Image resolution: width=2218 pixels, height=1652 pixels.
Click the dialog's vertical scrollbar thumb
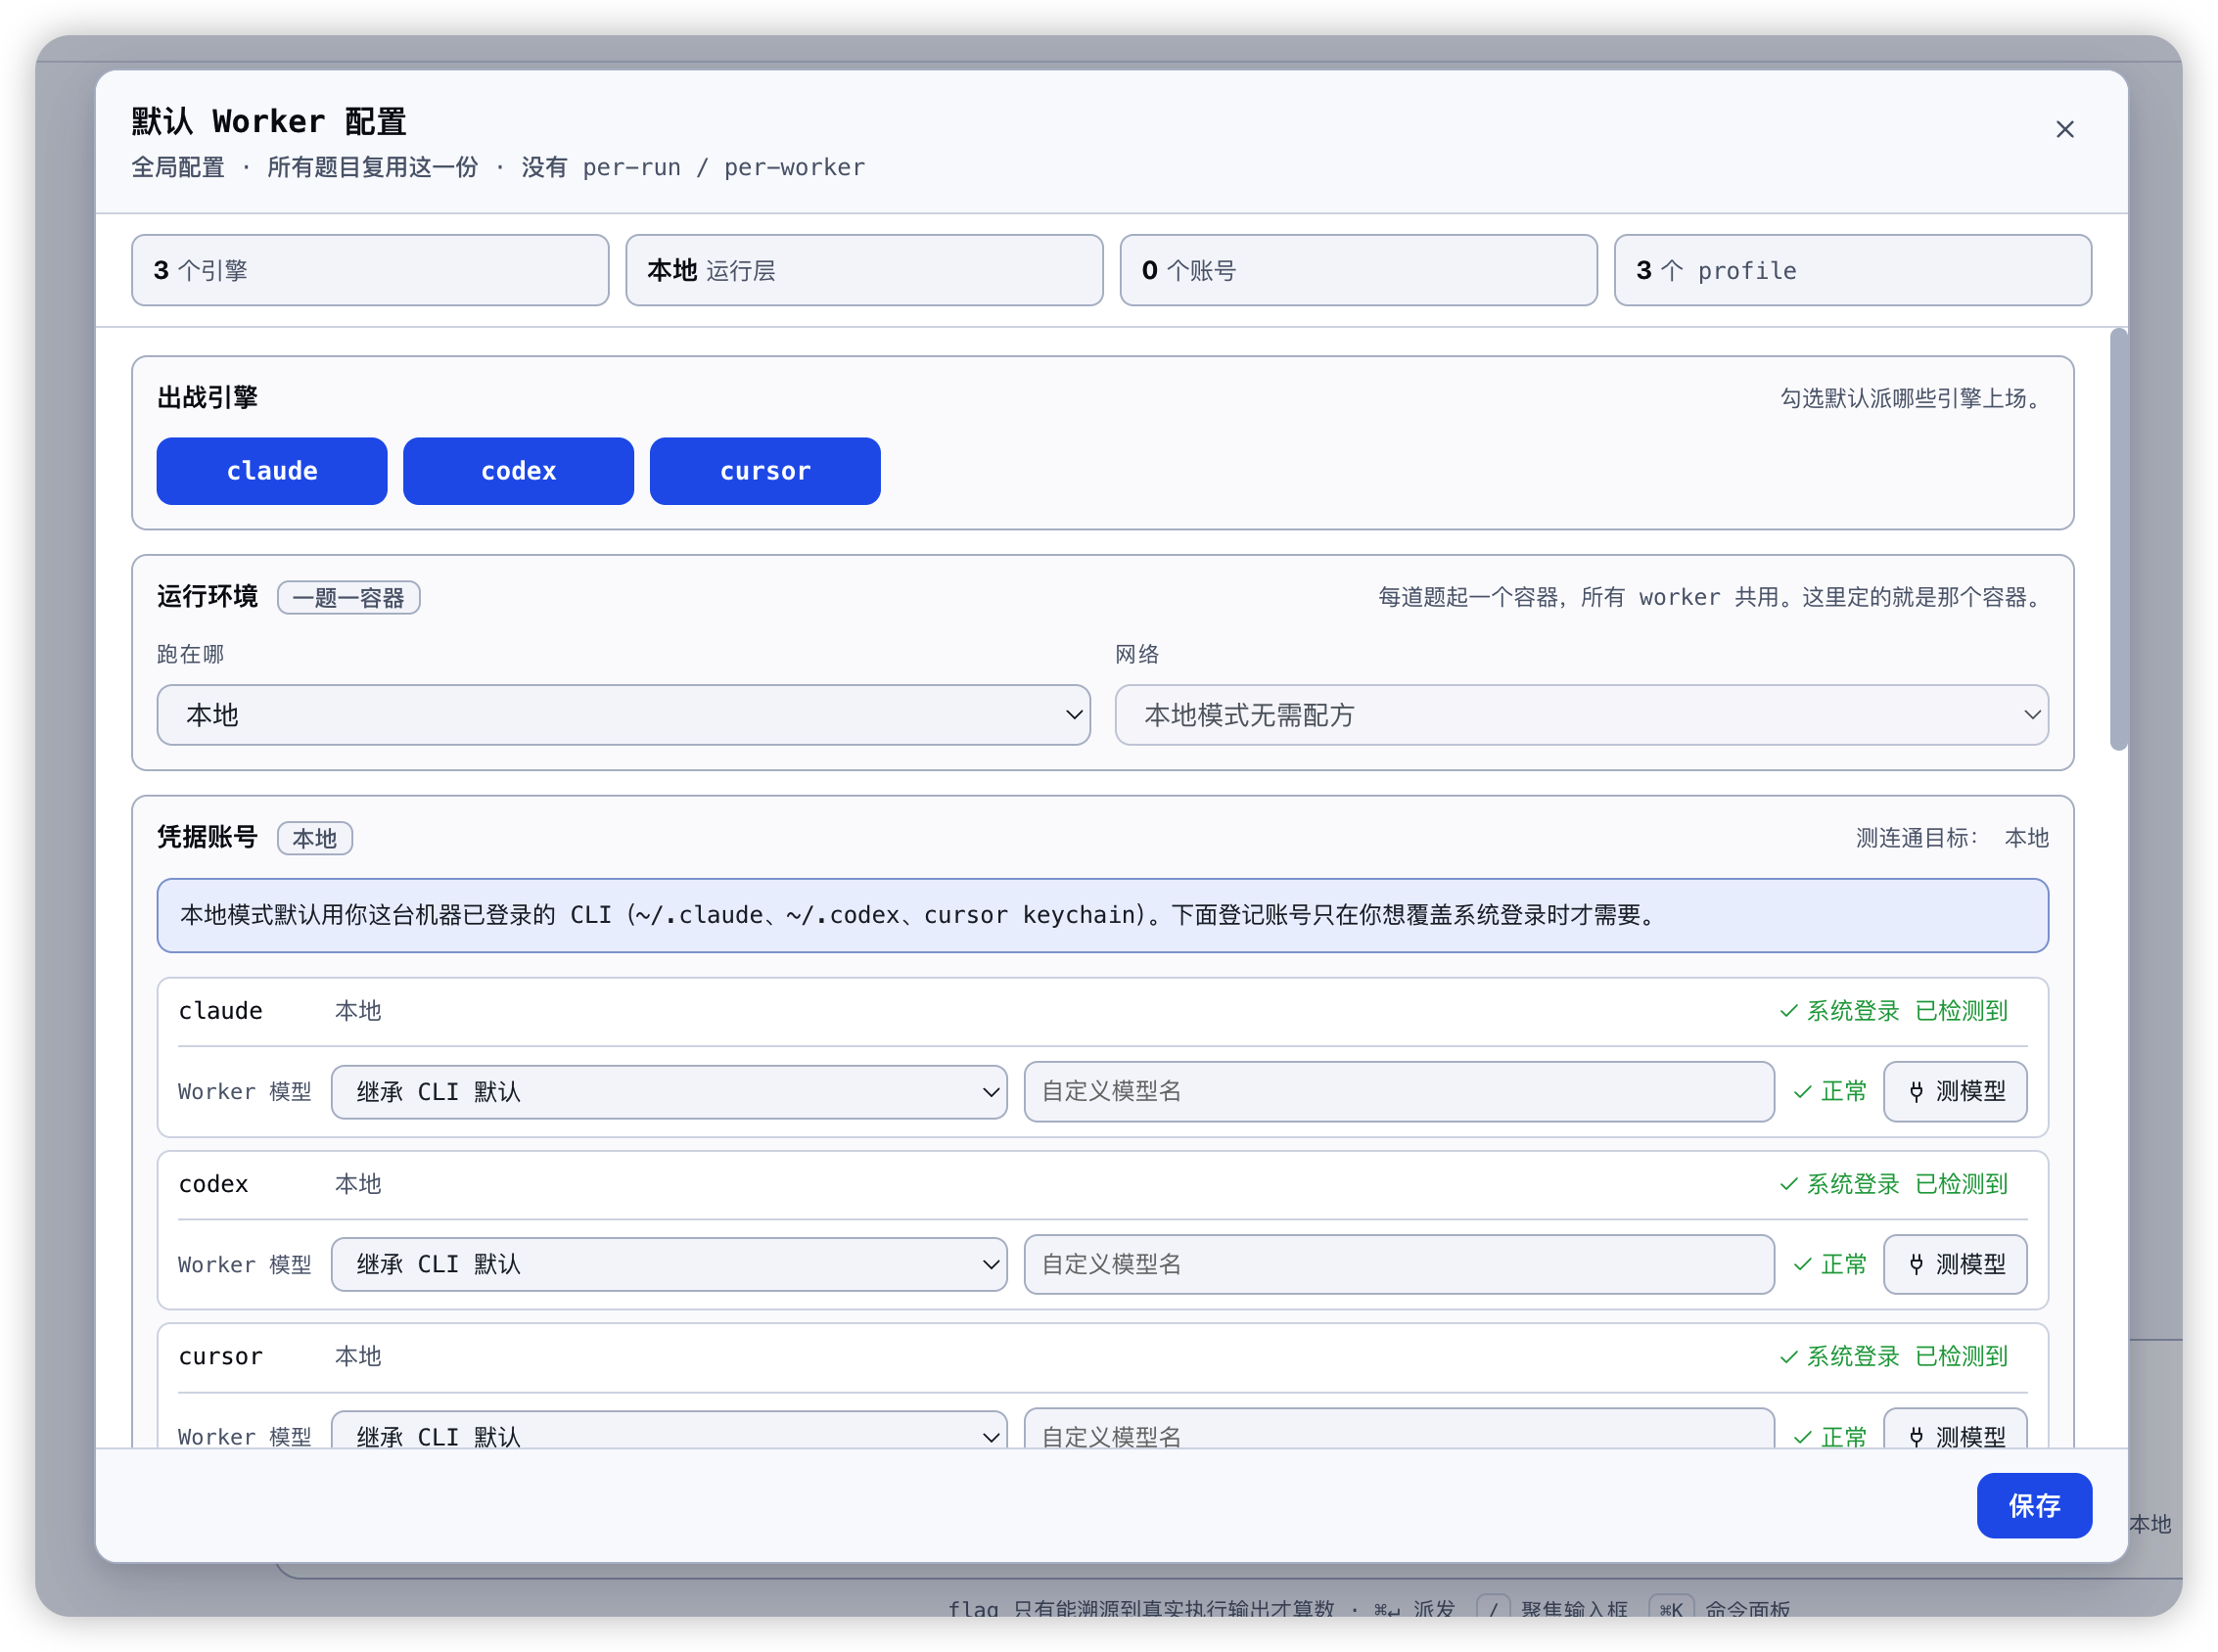2118,539
